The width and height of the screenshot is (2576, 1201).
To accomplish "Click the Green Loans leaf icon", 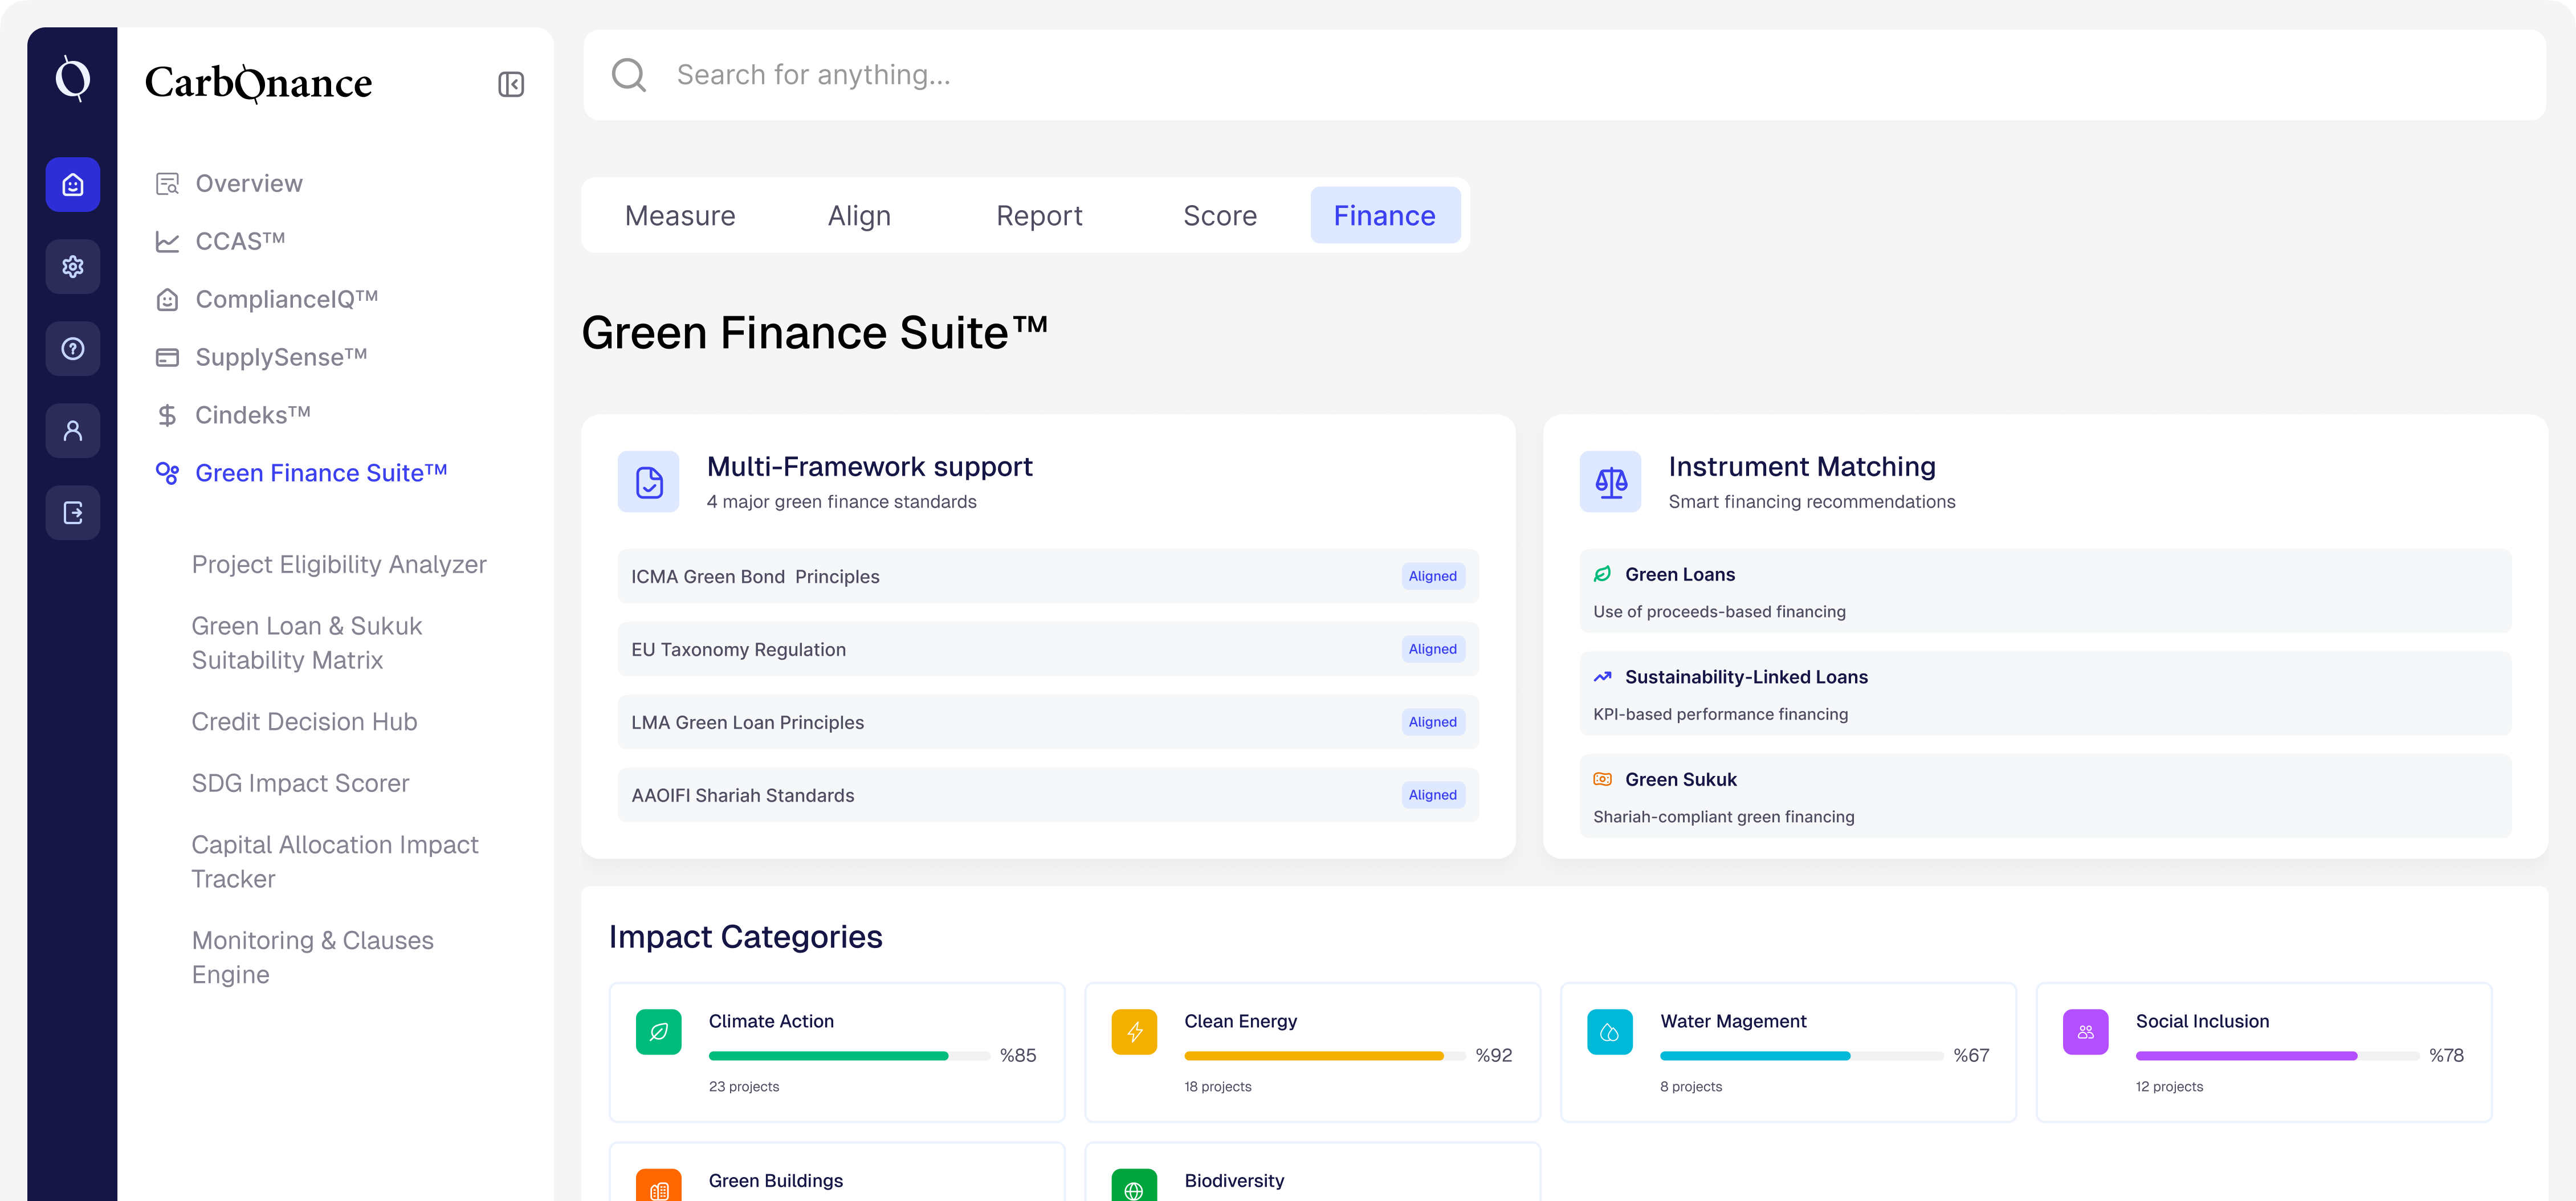I will pos(1602,573).
